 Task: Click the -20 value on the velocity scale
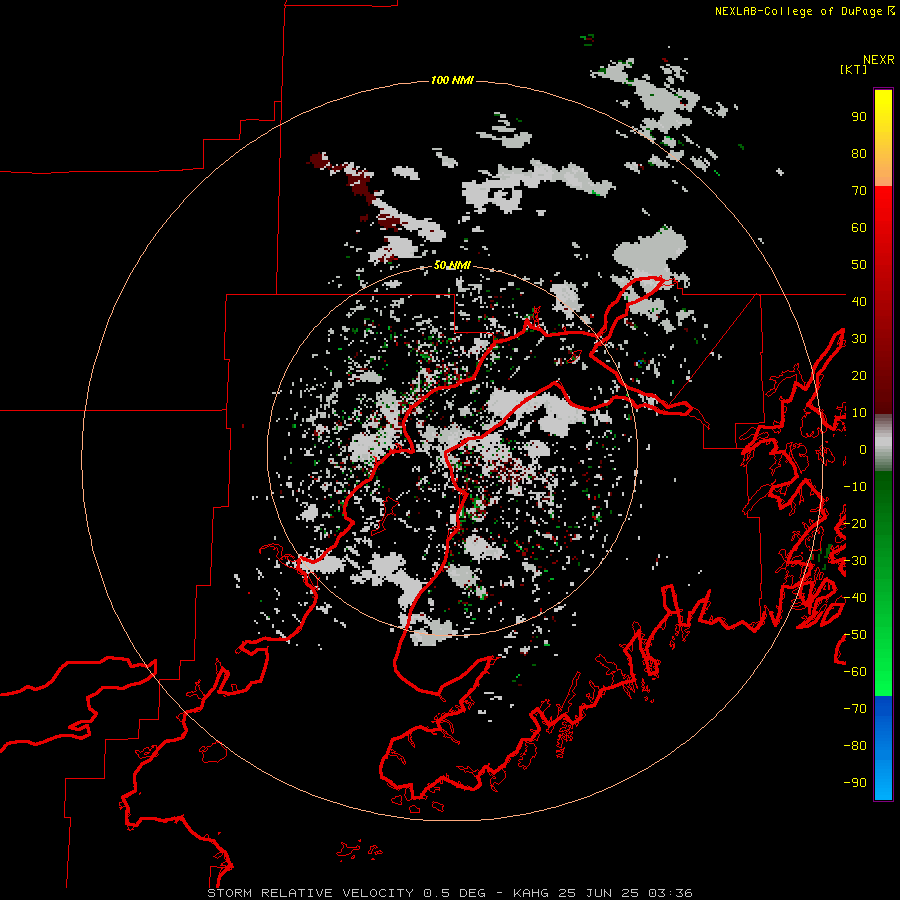pyautogui.click(x=855, y=523)
